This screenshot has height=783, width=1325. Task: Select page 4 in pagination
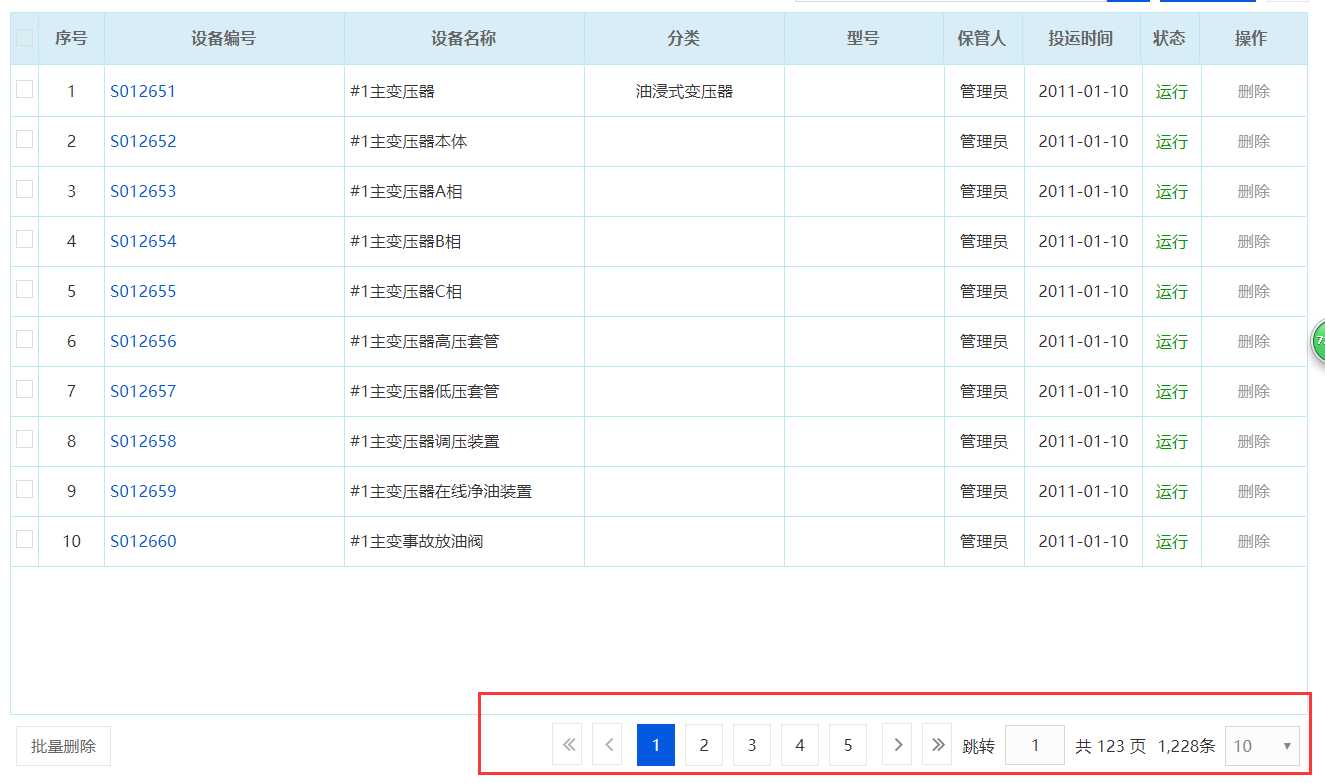click(x=800, y=745)
